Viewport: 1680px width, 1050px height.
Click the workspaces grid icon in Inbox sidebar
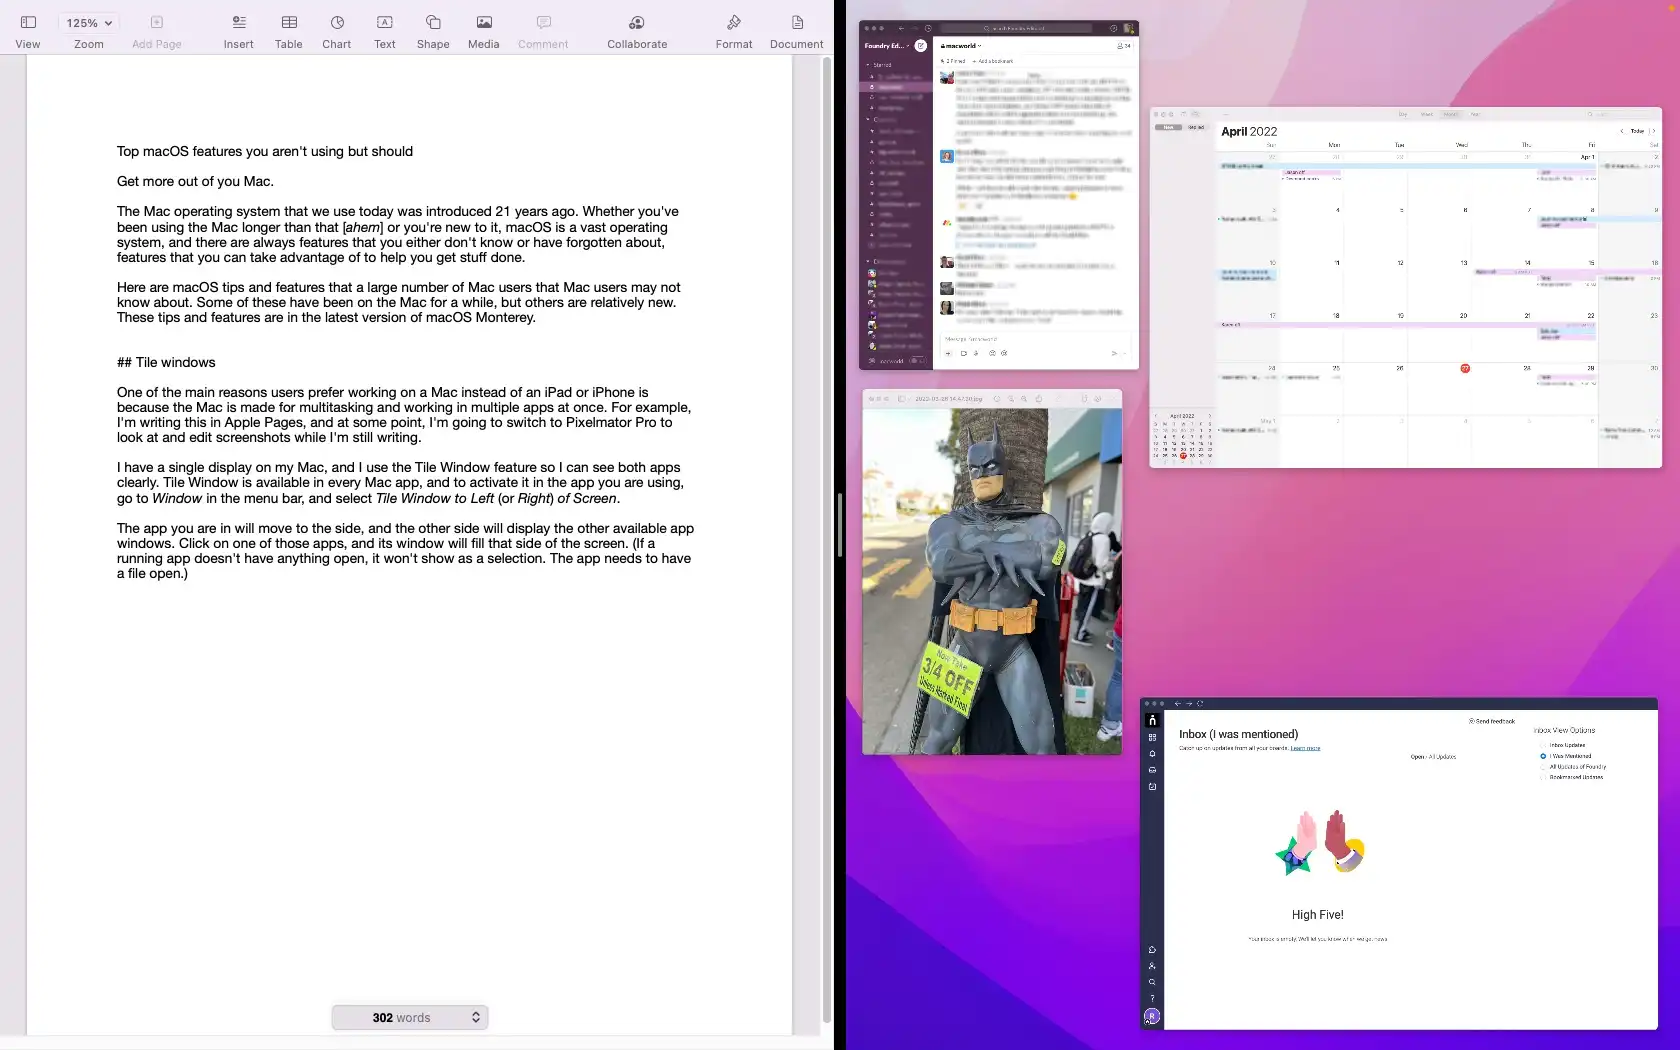tap(1152, 737)
